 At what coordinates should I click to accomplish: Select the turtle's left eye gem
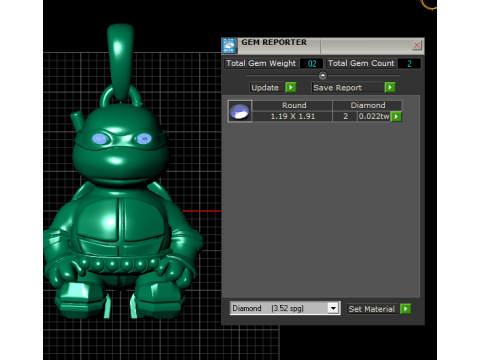100,139
